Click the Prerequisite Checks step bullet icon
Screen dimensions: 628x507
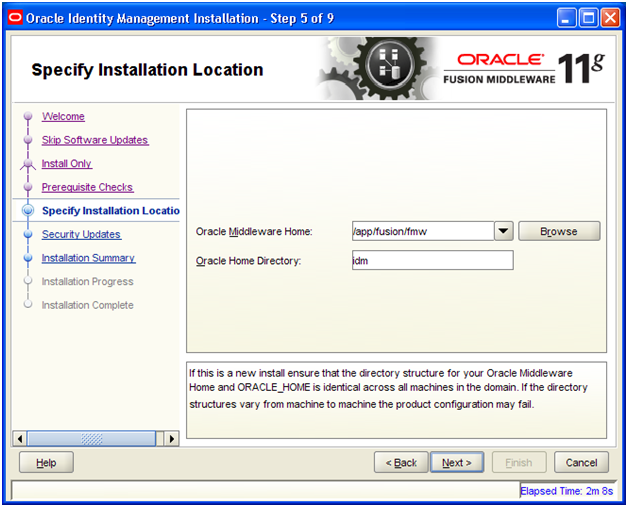click(28, 187)
